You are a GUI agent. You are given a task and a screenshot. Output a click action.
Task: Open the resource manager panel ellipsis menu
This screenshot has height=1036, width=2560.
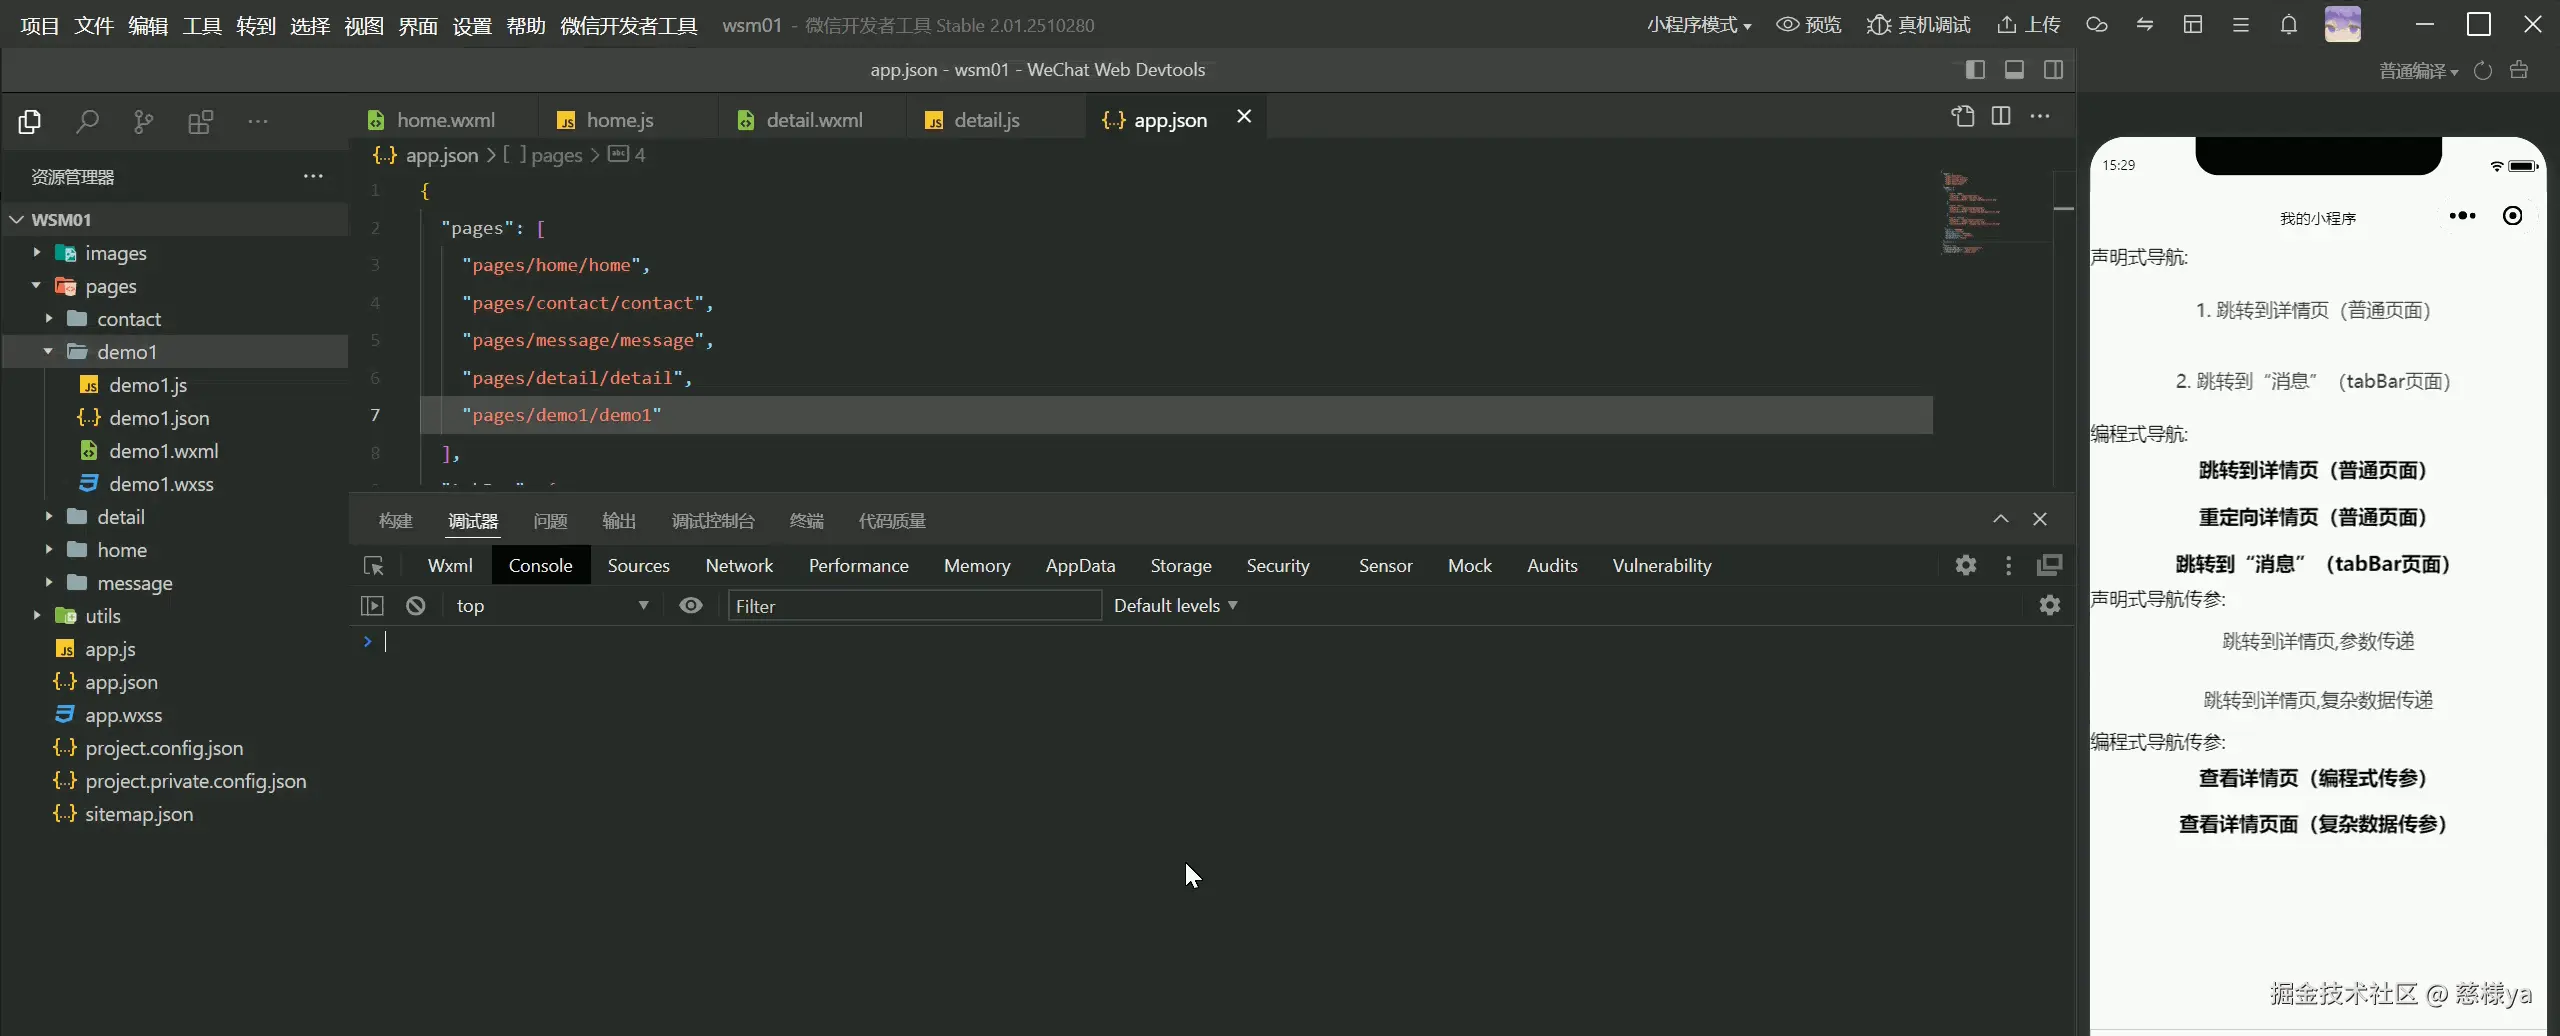click(313, 176)
